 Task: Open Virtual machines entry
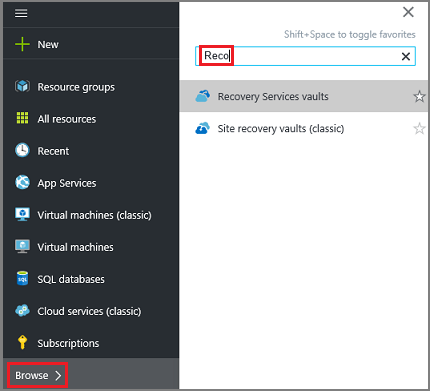[x=91, y=247]
